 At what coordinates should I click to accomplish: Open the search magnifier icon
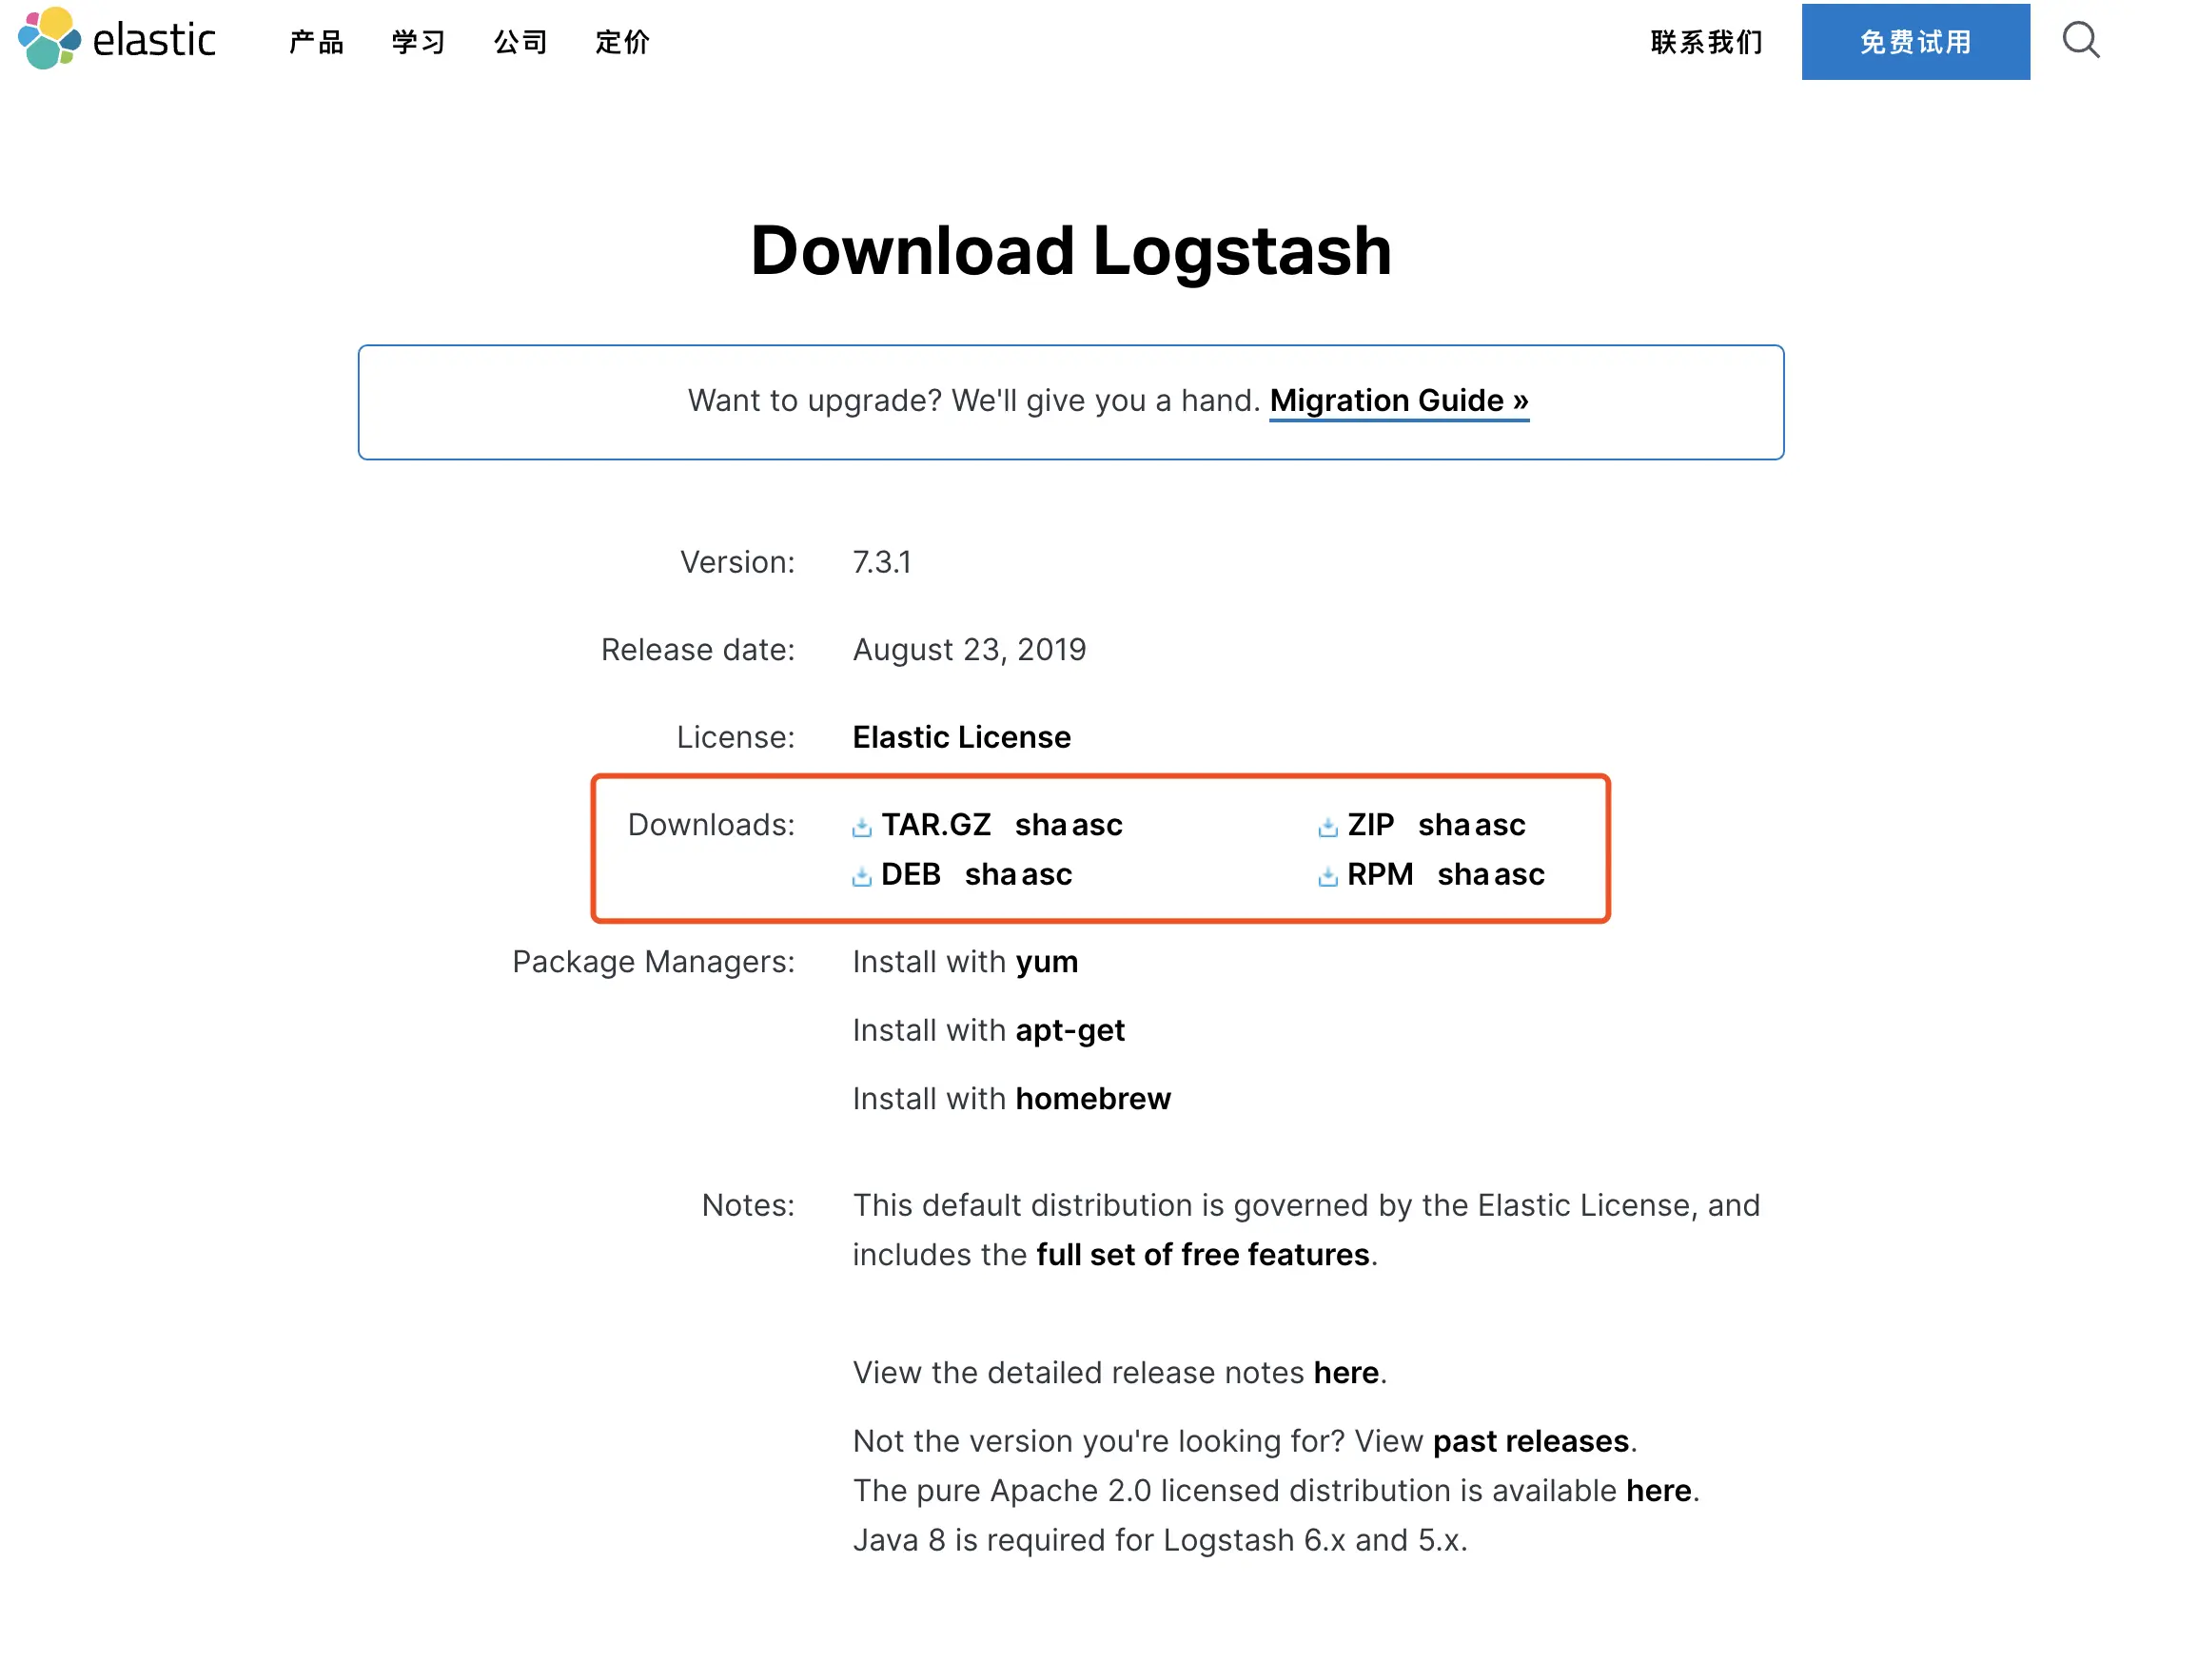point(2081,40)
